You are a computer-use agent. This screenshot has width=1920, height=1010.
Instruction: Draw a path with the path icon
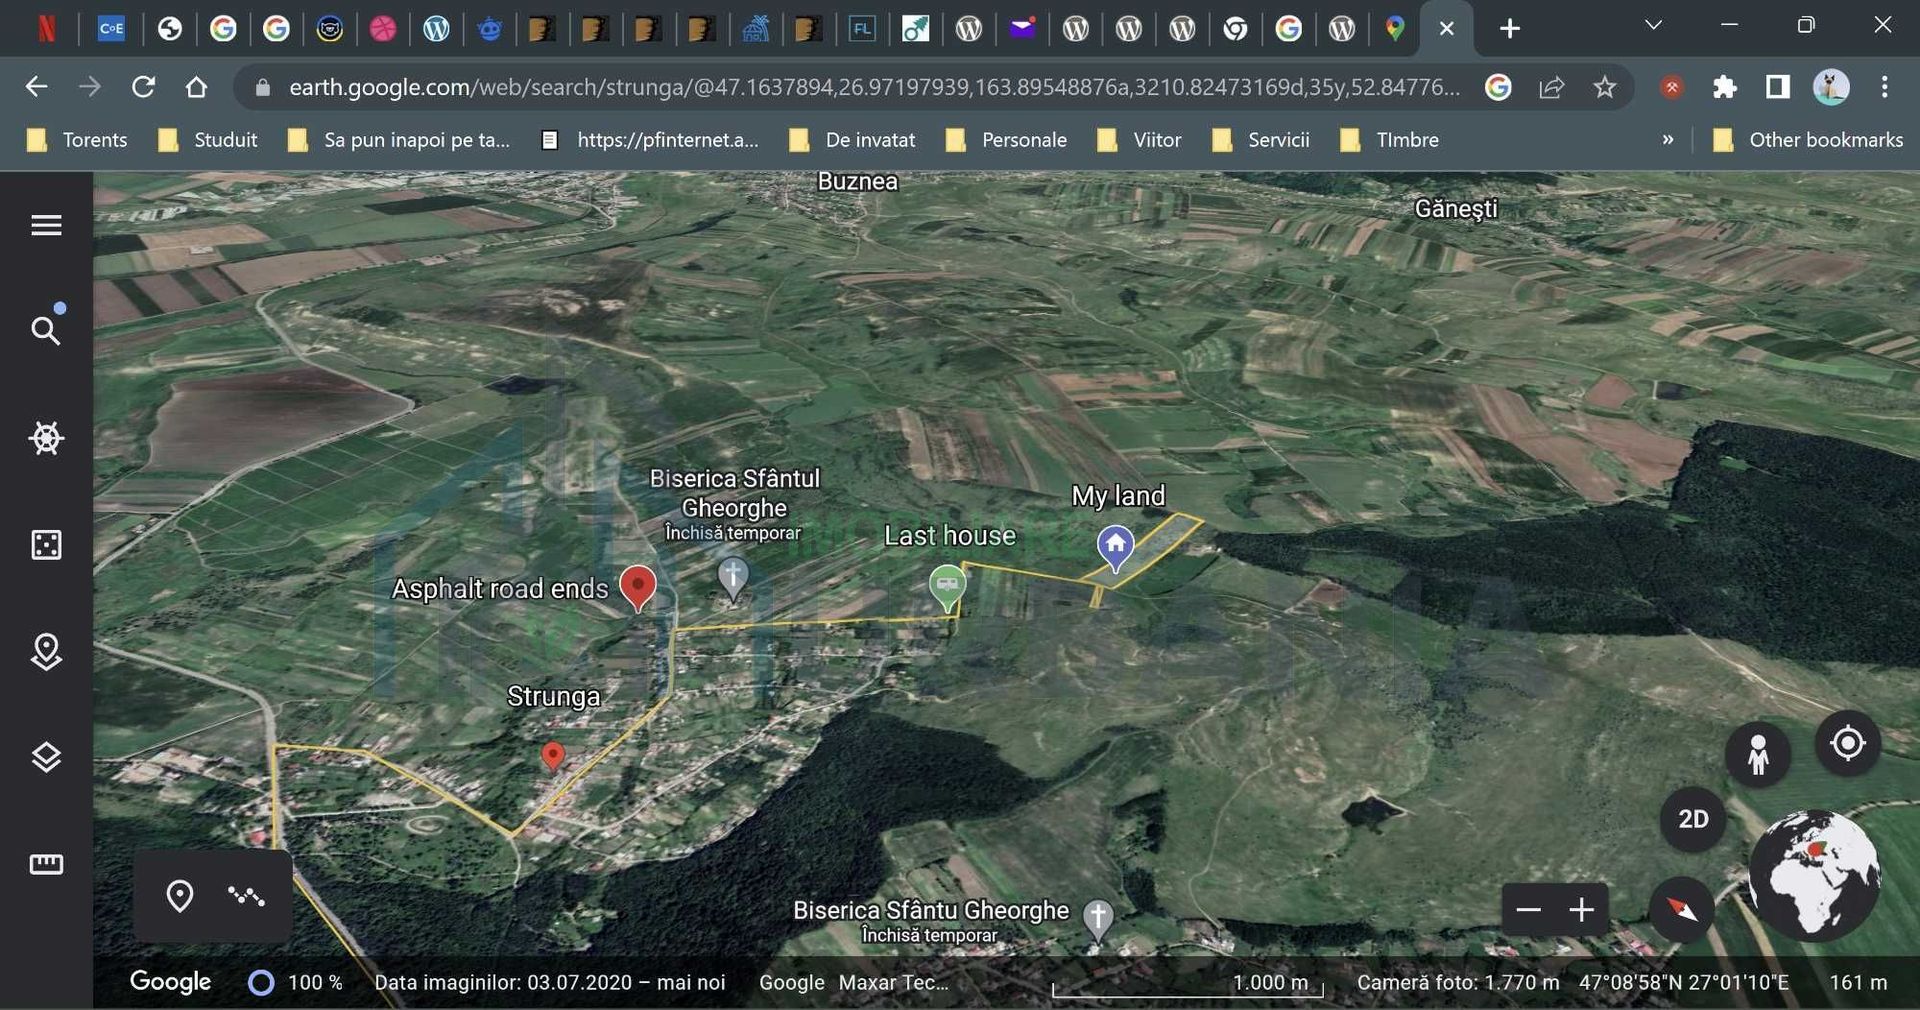[244, 896]
